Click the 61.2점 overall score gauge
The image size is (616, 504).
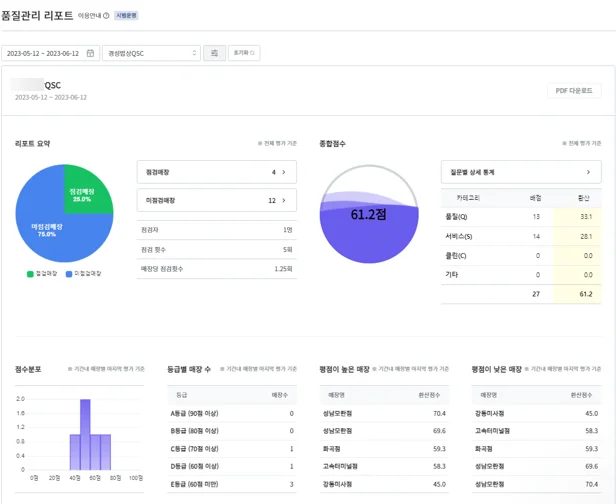[369, 214]
